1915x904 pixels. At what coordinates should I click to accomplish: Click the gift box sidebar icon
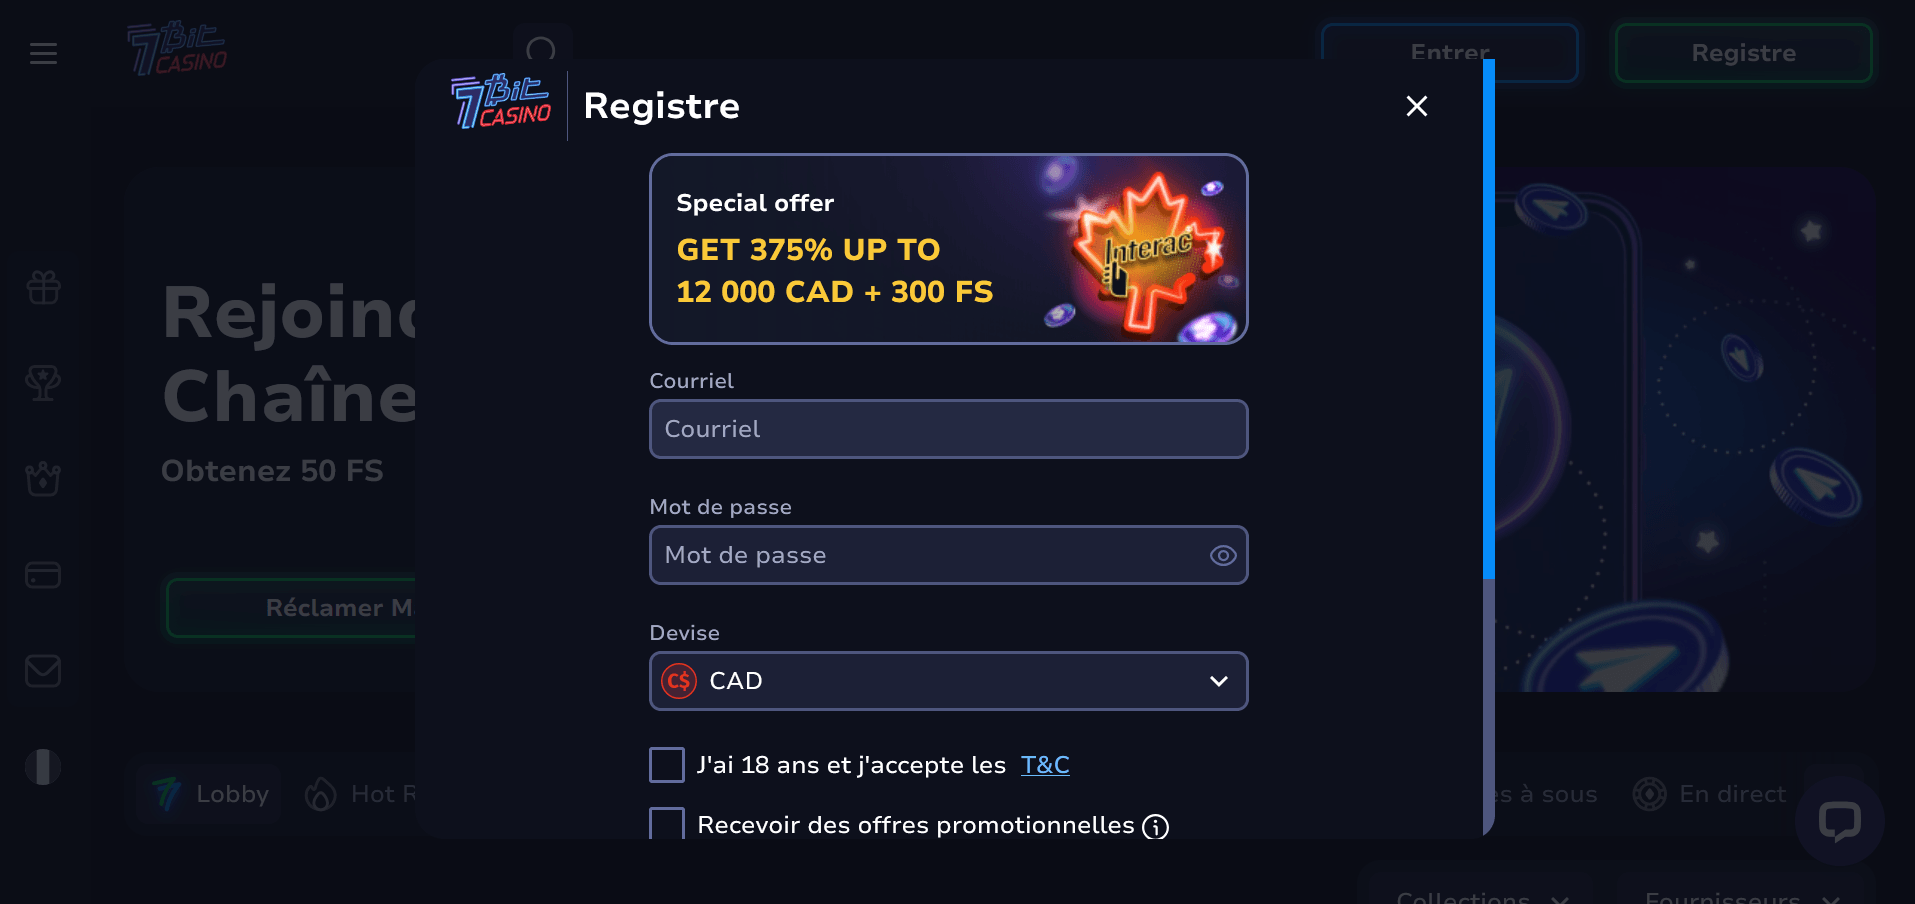(x=43, y=288)
